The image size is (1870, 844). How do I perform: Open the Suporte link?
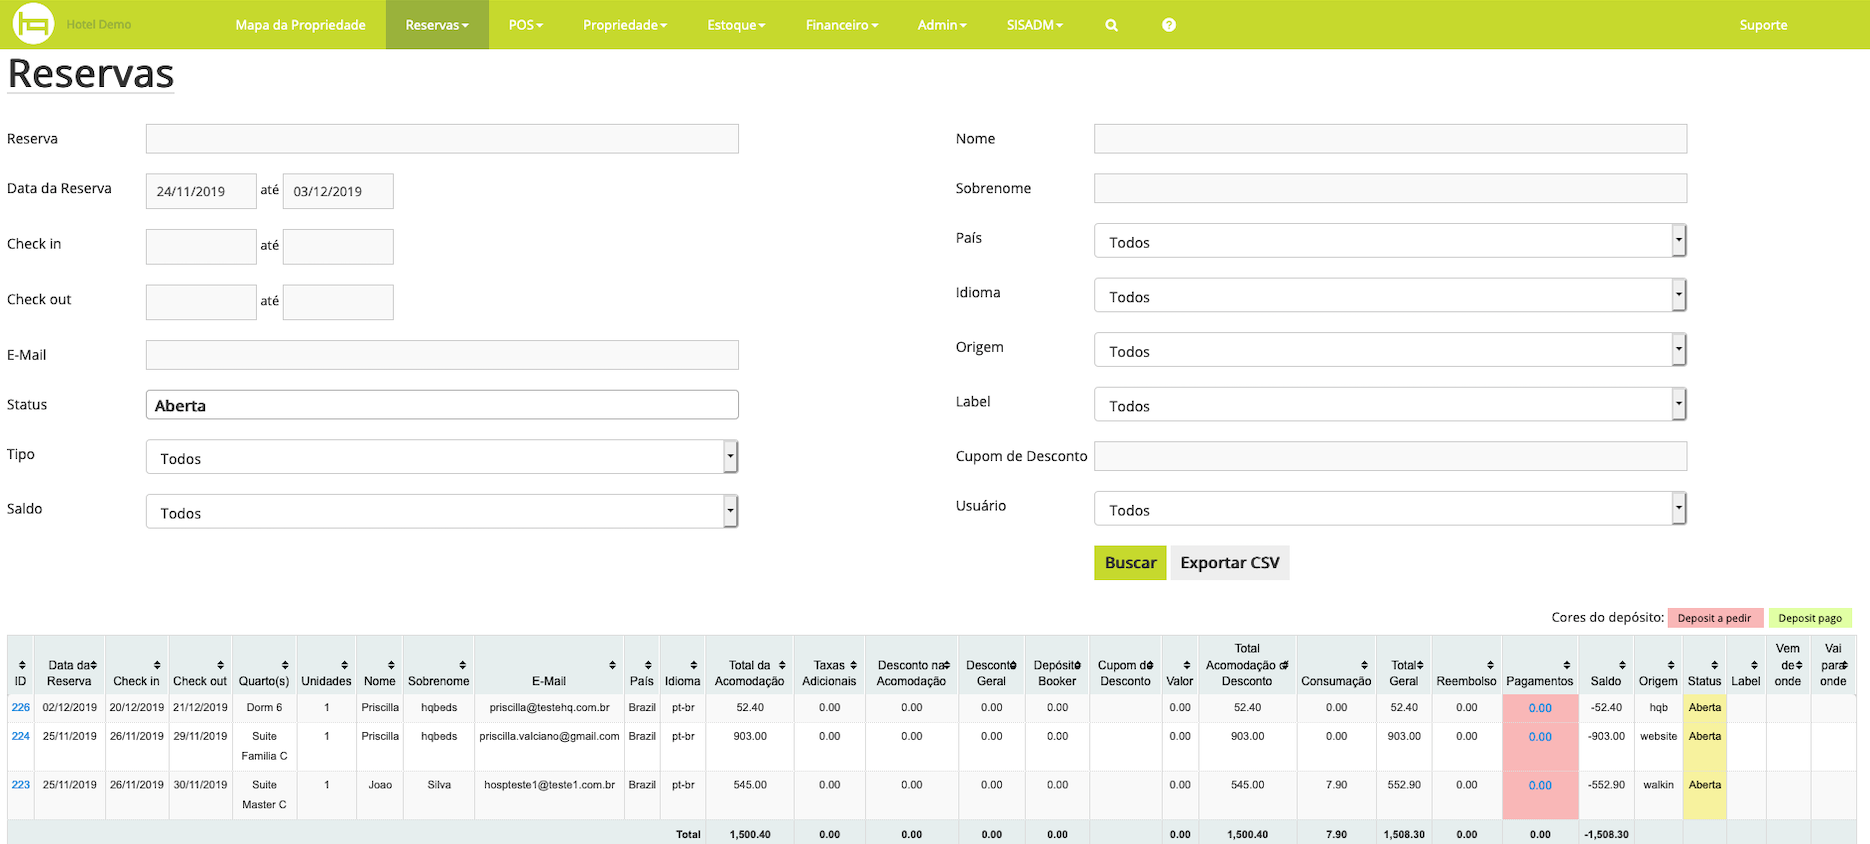tap(1763, 25)
